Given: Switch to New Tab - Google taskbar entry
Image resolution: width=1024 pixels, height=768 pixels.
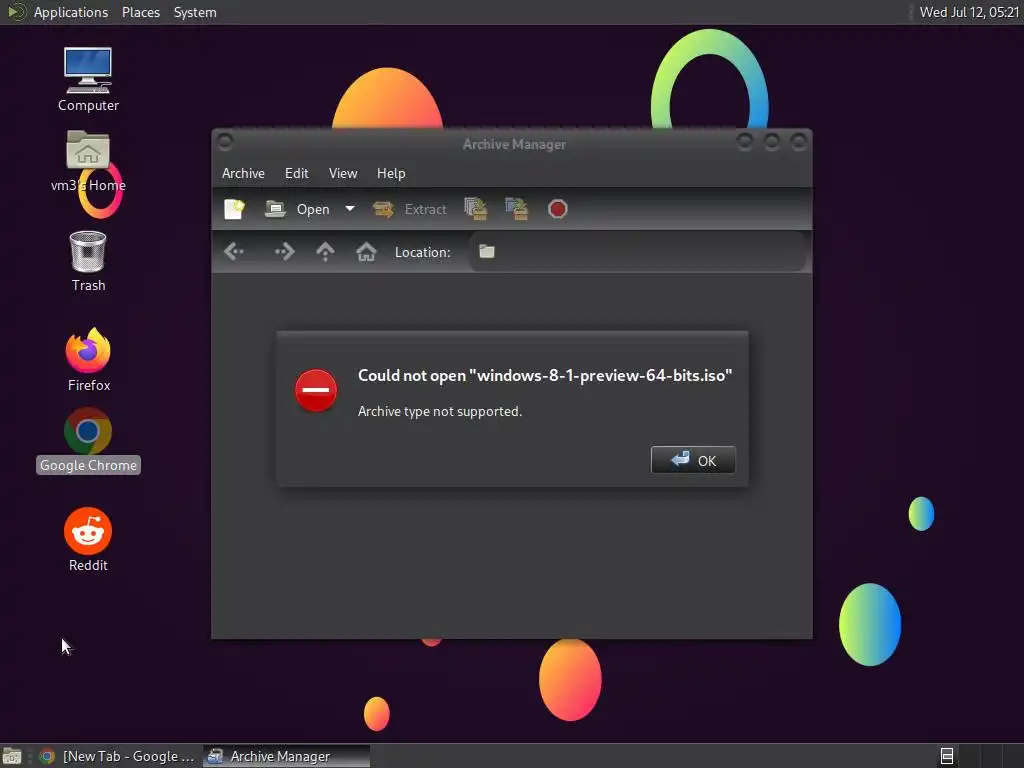Looking at the screenshot, I should [x=117, y=756].
